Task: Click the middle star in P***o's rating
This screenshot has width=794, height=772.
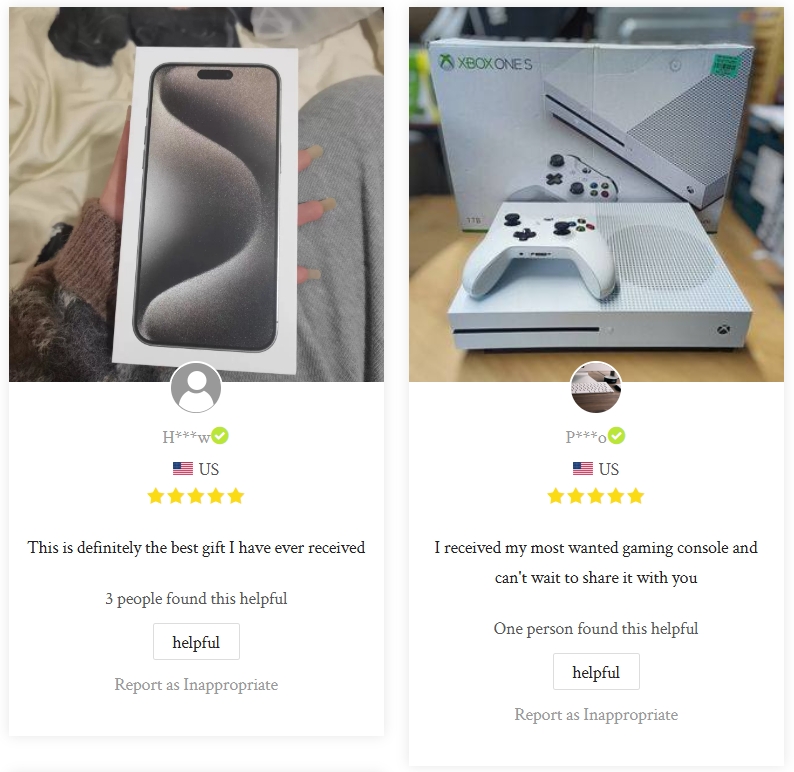Action: pyautogui.click(x=596, y=496)
